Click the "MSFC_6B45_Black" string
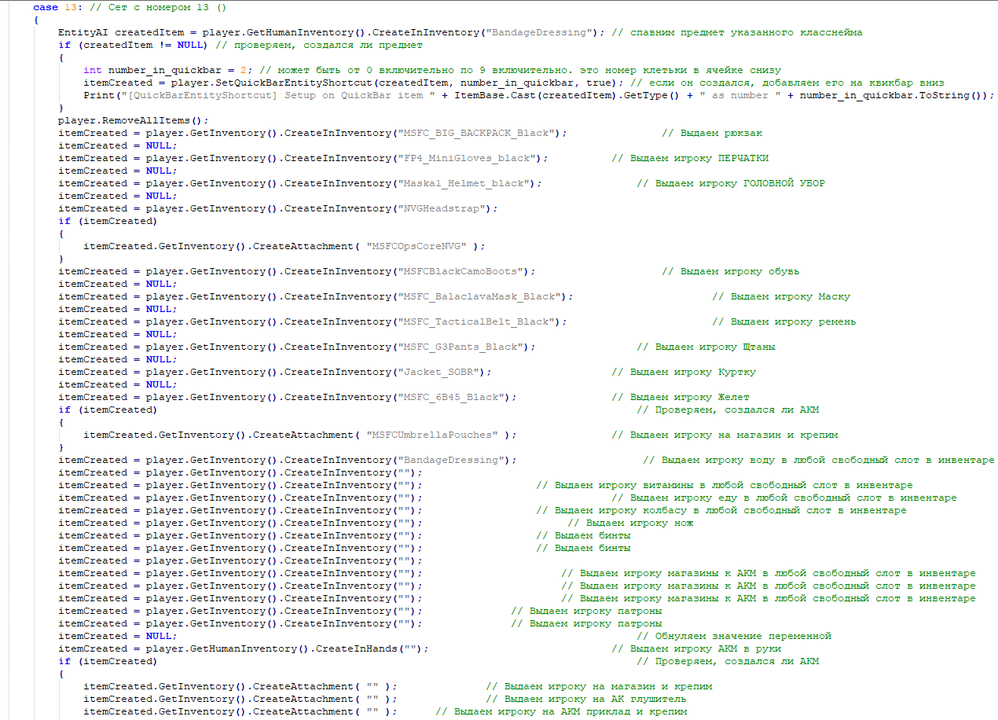The image size is (998, 720). (451, 397)
